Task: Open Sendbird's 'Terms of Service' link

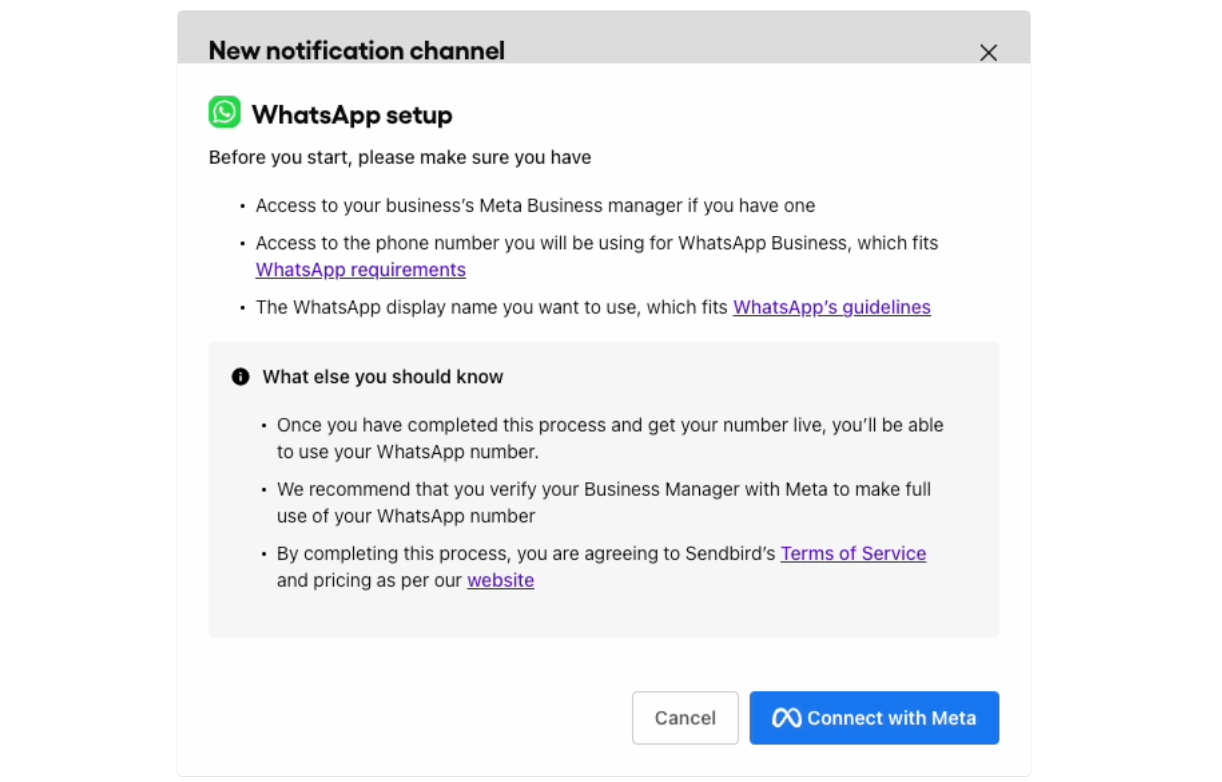Action: click(x=852, y=553)
